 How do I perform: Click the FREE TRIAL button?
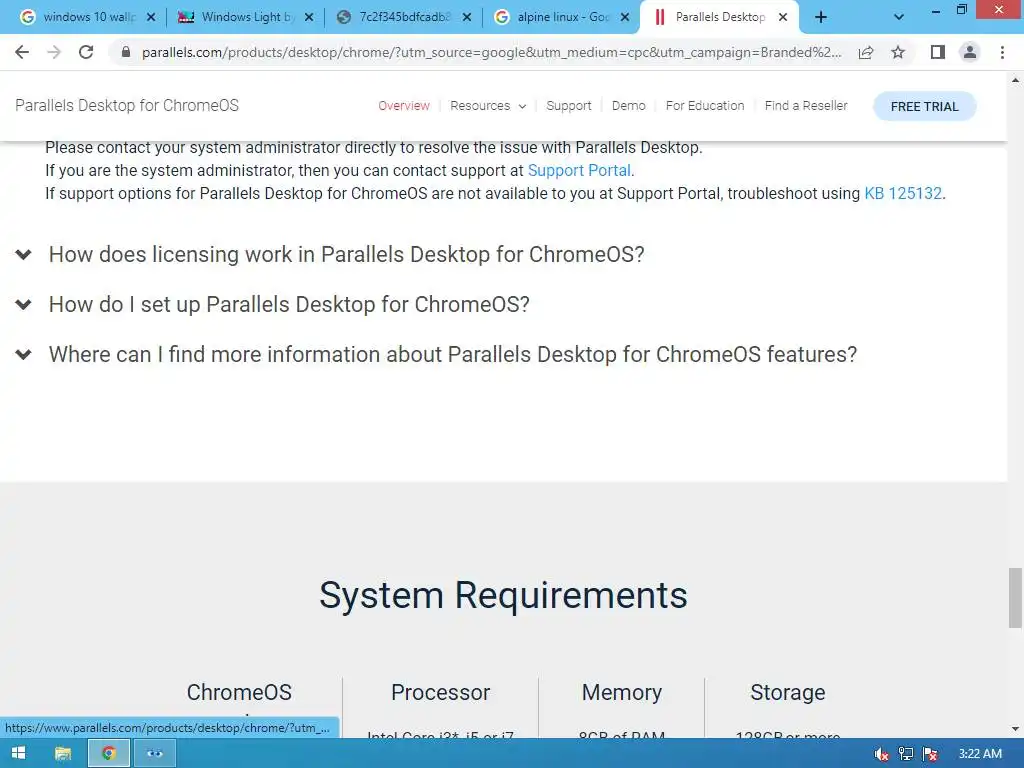pos(924,106)
